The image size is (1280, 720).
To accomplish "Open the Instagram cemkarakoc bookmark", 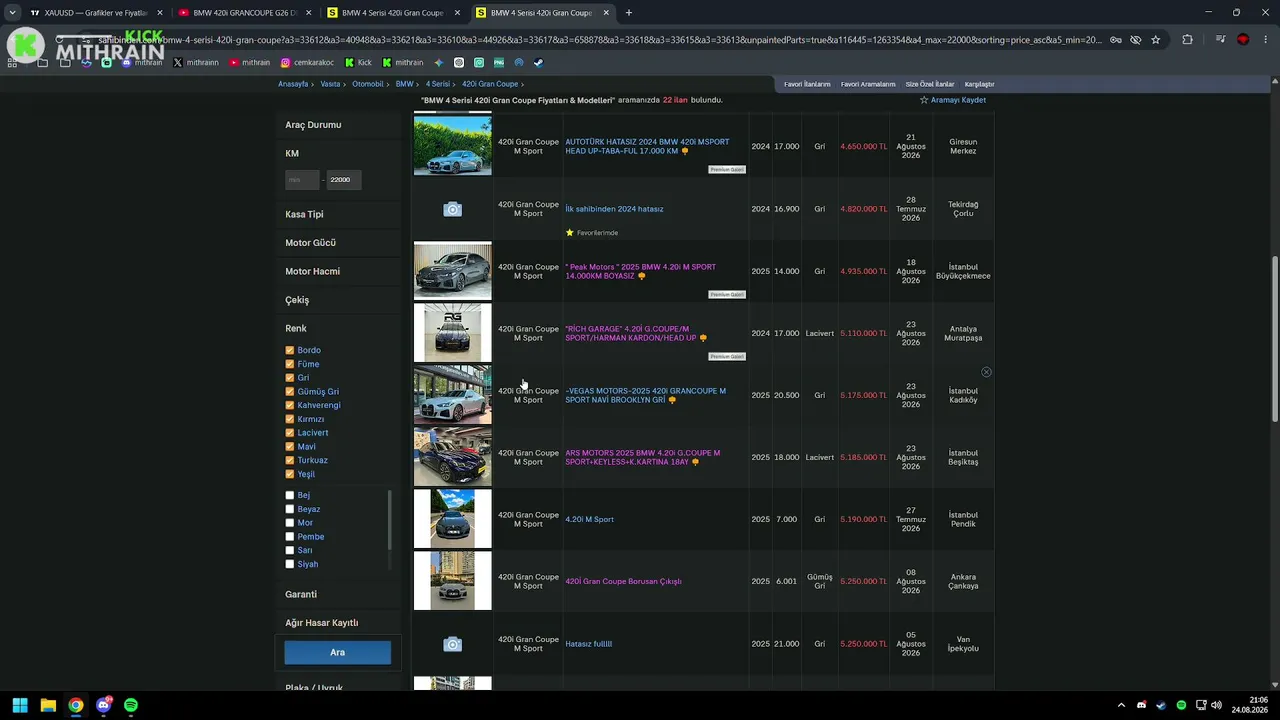I will [307, 62].
